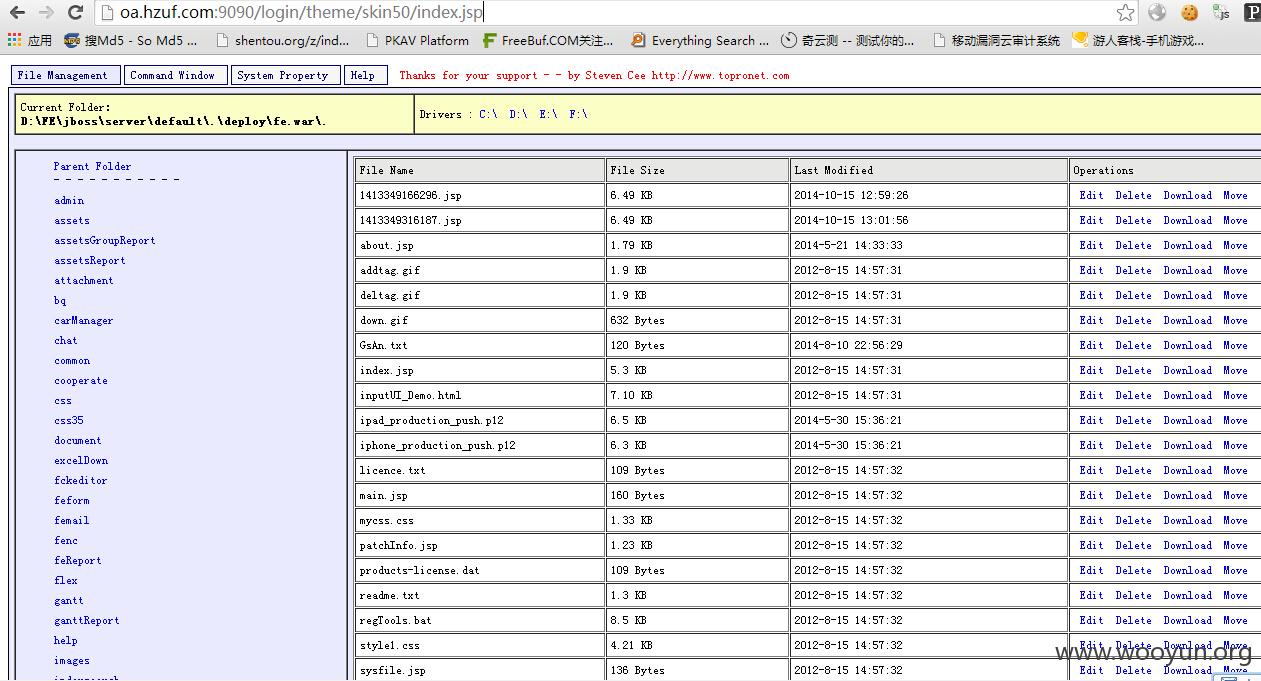Open the shentou.org bookmark

point(282,41)
